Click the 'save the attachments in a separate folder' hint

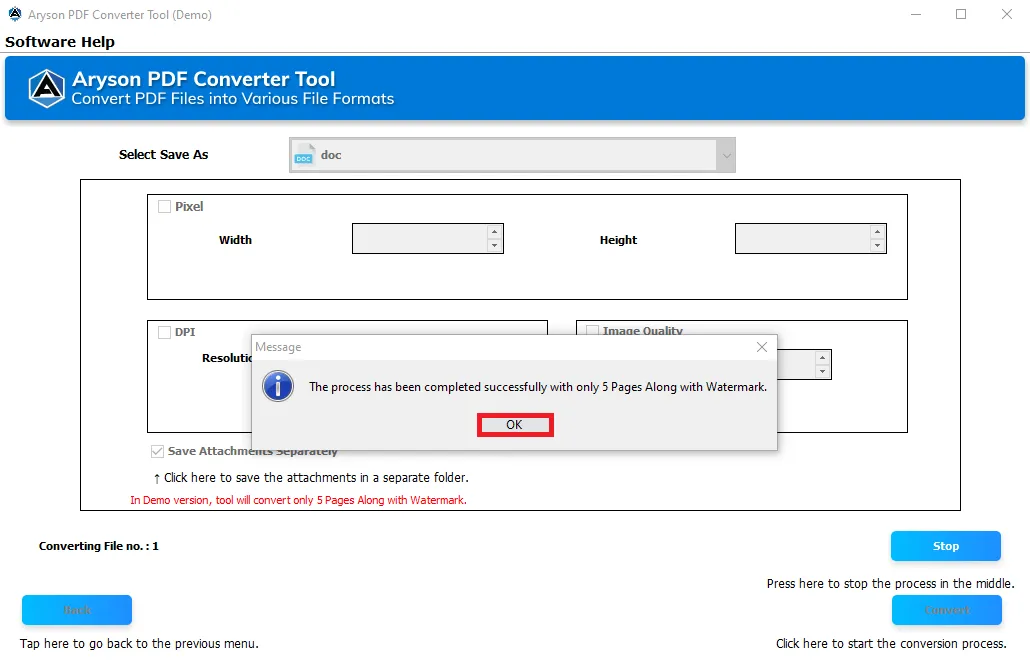coord(311,477)
